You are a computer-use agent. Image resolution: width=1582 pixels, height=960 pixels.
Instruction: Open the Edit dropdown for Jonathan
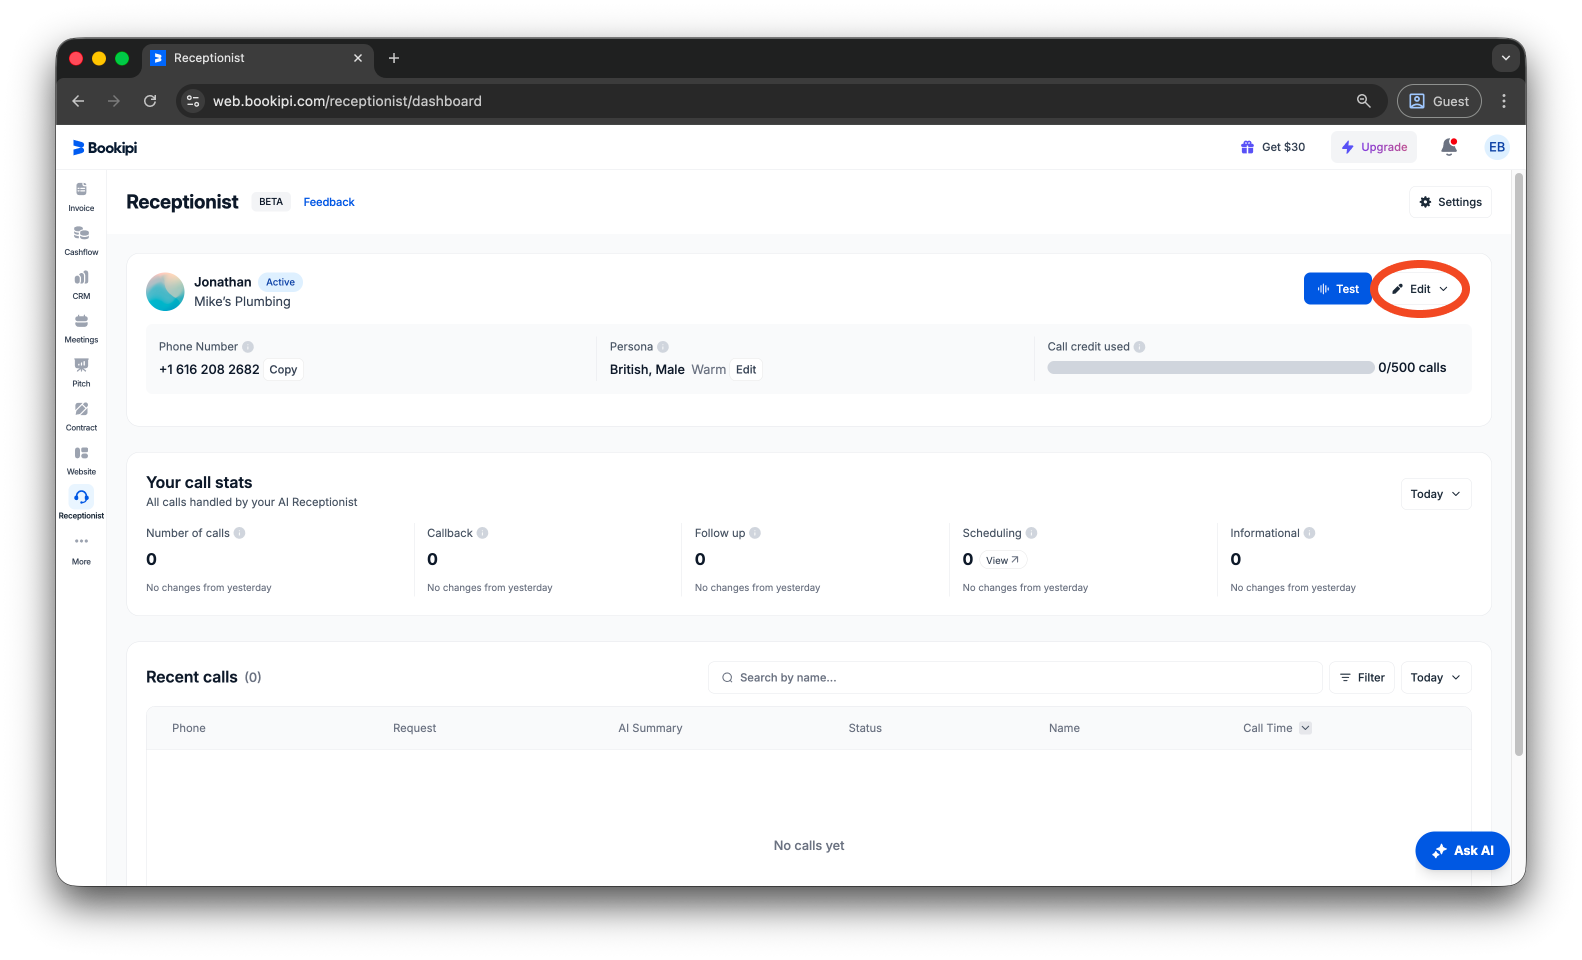(x=1420, y=289)
